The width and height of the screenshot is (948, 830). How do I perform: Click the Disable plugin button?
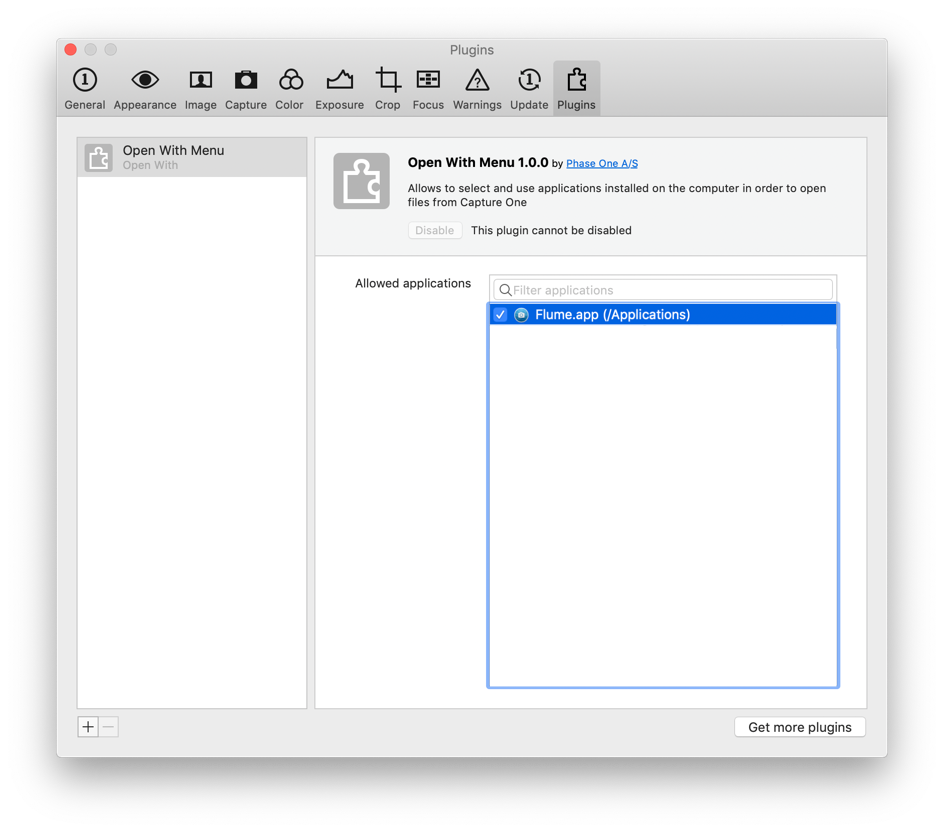point(435,230)
